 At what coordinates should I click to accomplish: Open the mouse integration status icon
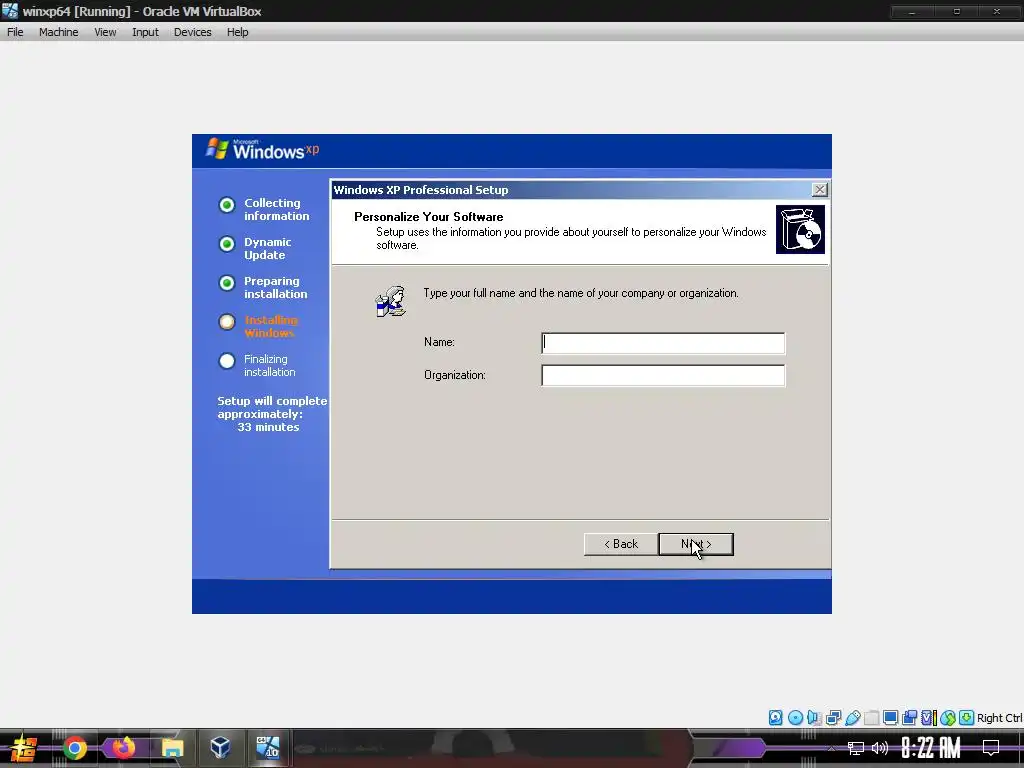(948, 718)
